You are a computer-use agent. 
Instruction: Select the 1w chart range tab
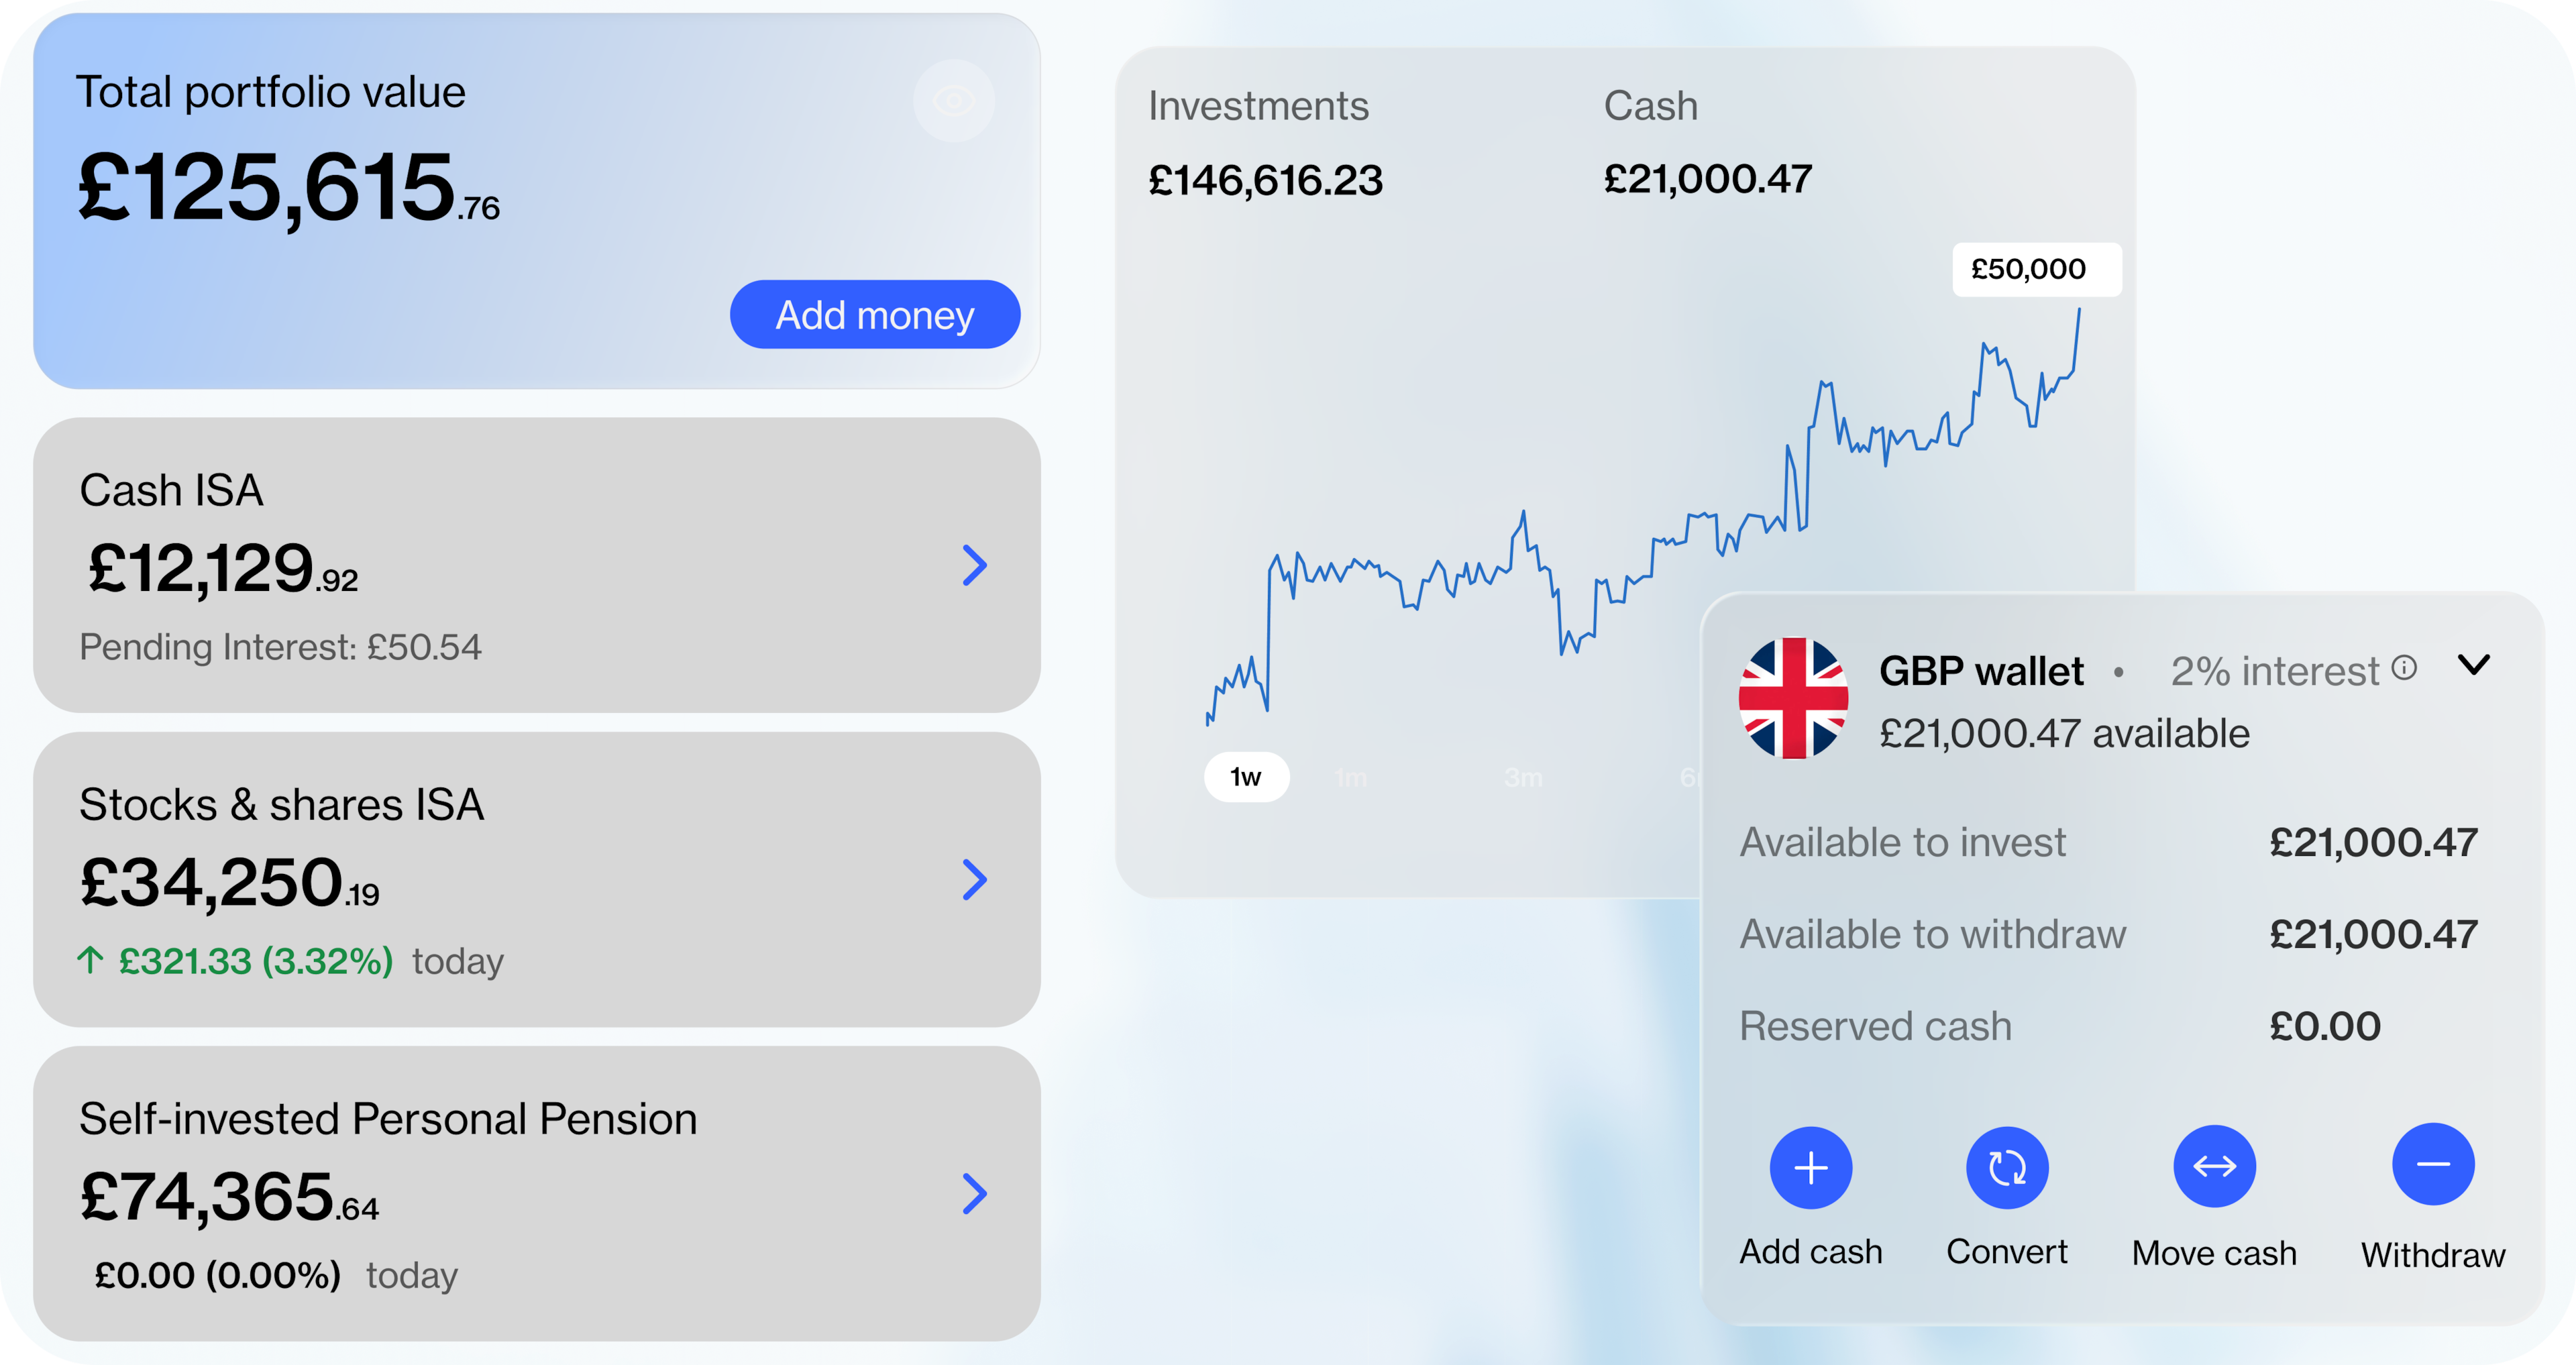pyautogui.click(x=1246, y=776)
